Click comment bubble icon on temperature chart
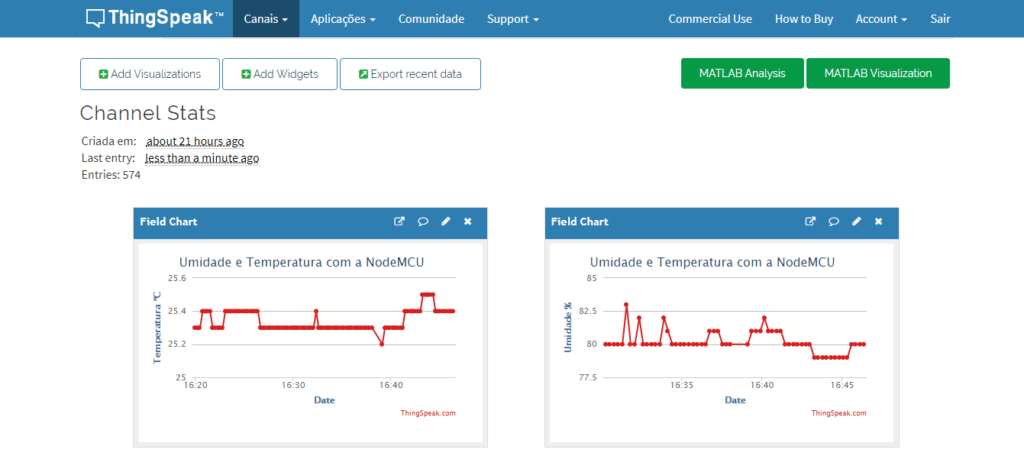The width and height of the screenshot is (1024, 469). click(x=423, y=221)
